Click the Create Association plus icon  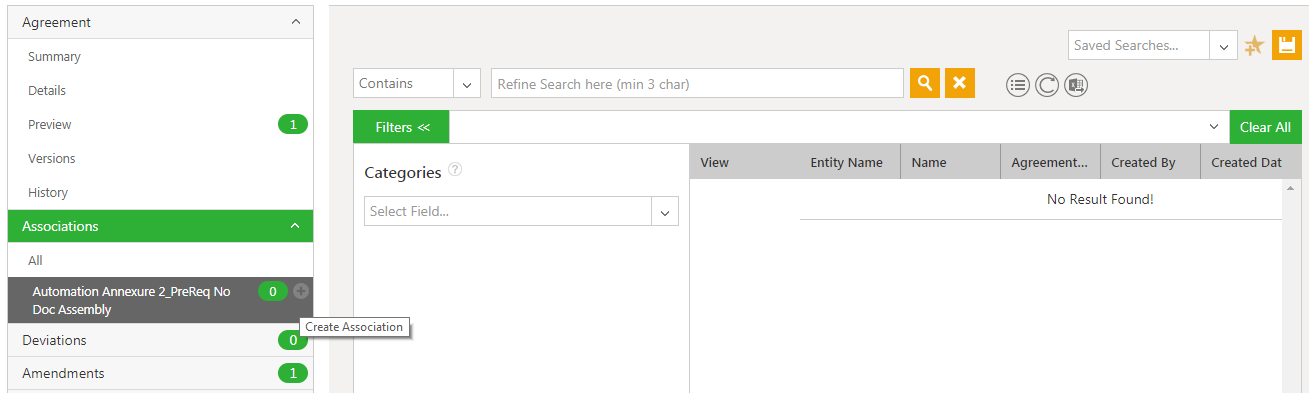click(301, 291)
